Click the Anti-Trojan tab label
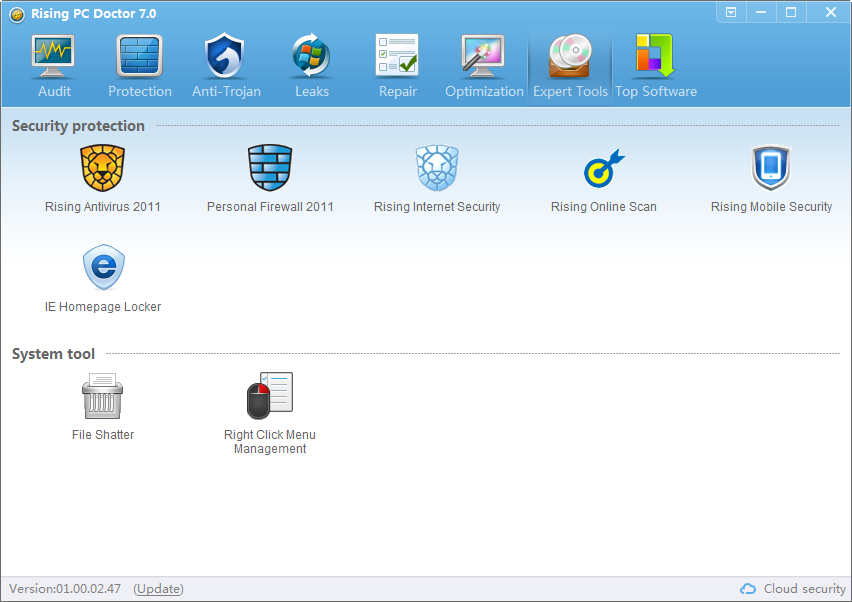 pyautogui.click(x=226, y=91)
